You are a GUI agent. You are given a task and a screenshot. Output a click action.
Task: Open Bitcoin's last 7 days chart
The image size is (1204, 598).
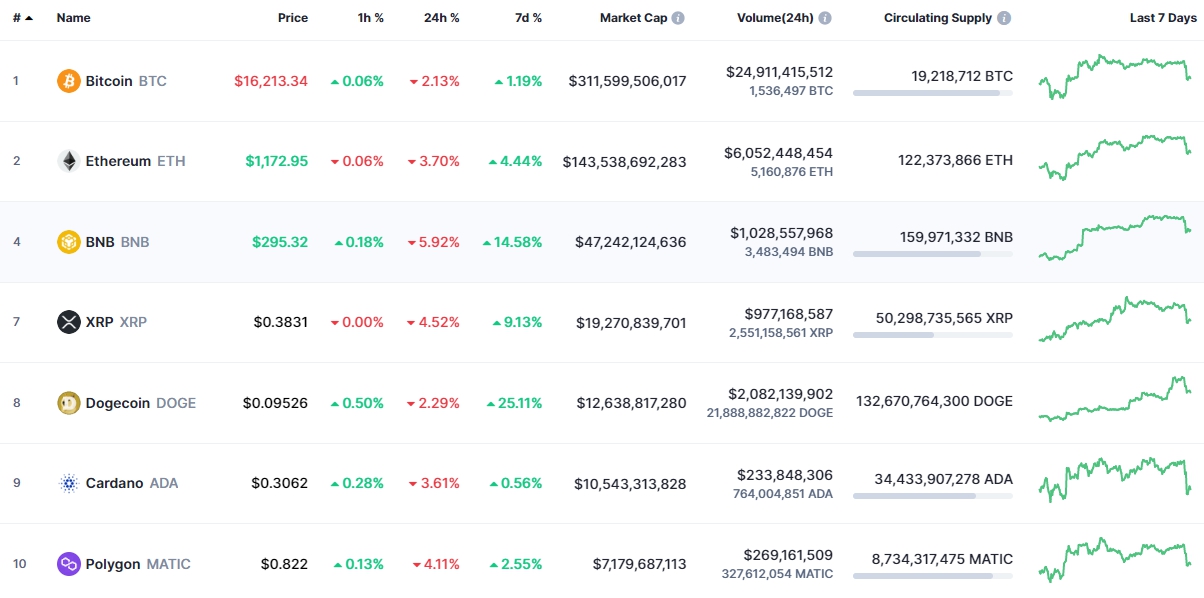click(1115, 77)
